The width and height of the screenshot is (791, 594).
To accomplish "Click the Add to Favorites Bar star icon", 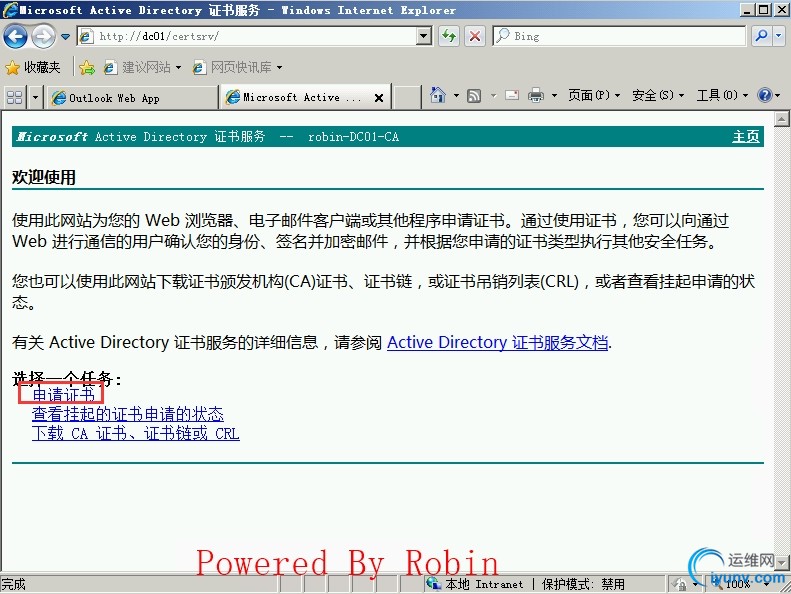I will click(x=87, y=67).
